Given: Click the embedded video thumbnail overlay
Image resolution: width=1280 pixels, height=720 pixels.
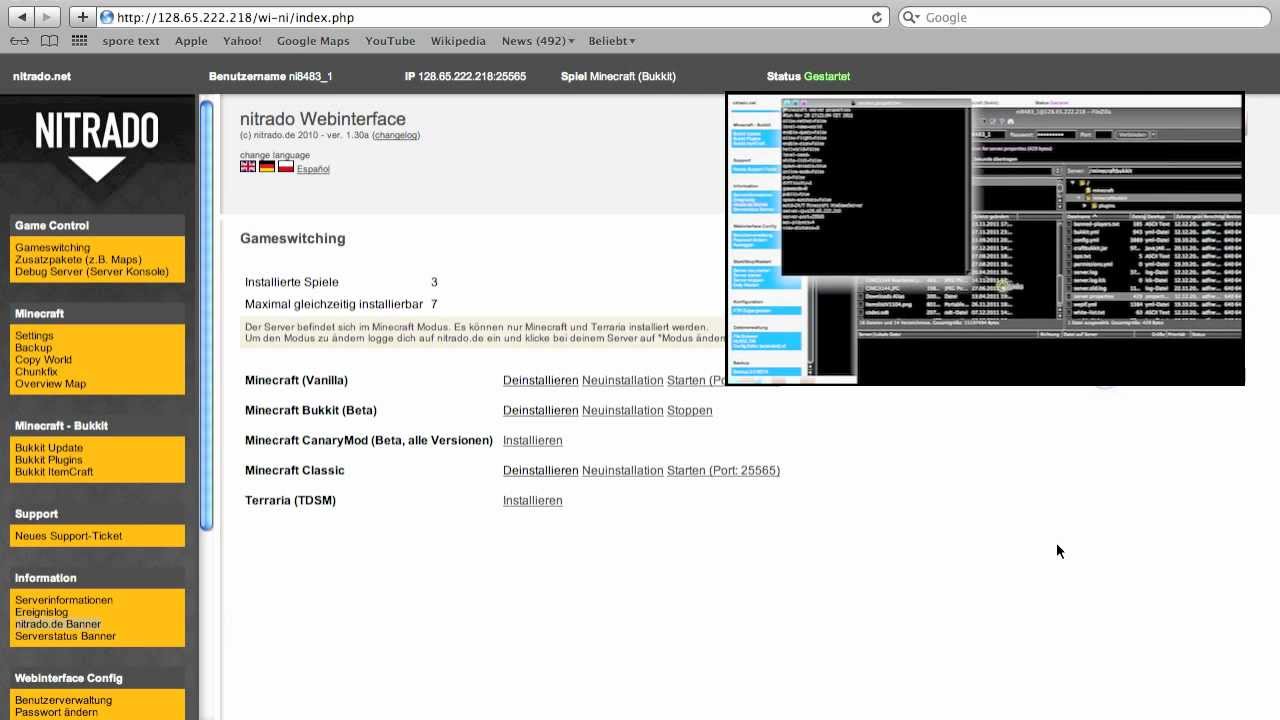Looking at the screenshot, I should (x=985, y=238).
